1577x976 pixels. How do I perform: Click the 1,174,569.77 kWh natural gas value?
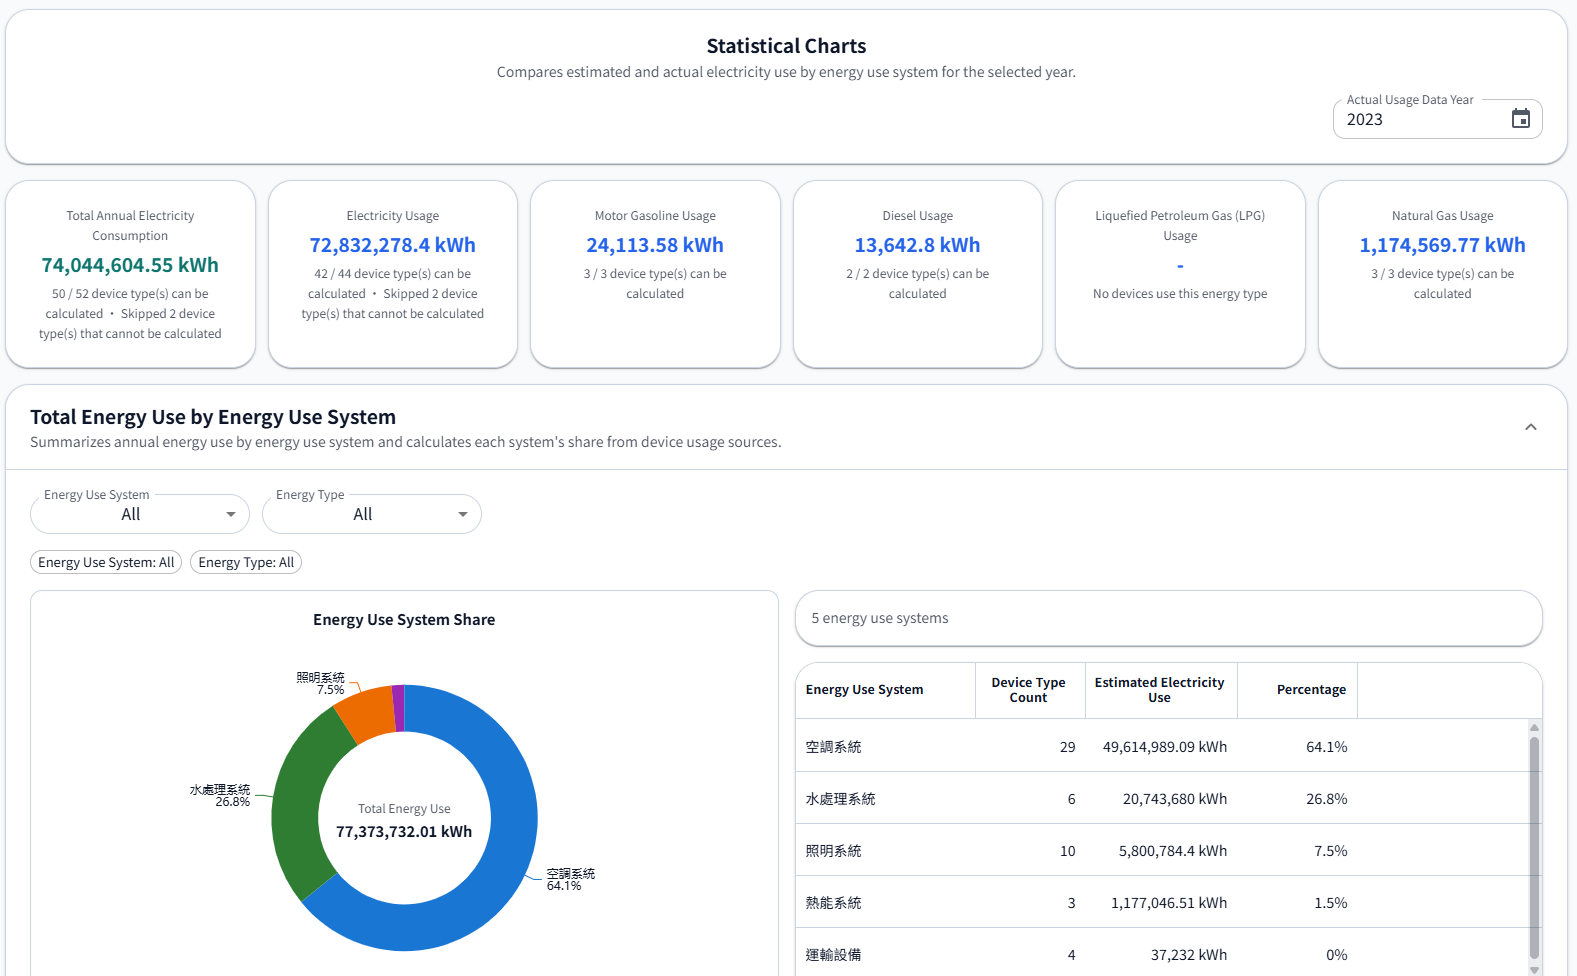tap(1442, 245)
